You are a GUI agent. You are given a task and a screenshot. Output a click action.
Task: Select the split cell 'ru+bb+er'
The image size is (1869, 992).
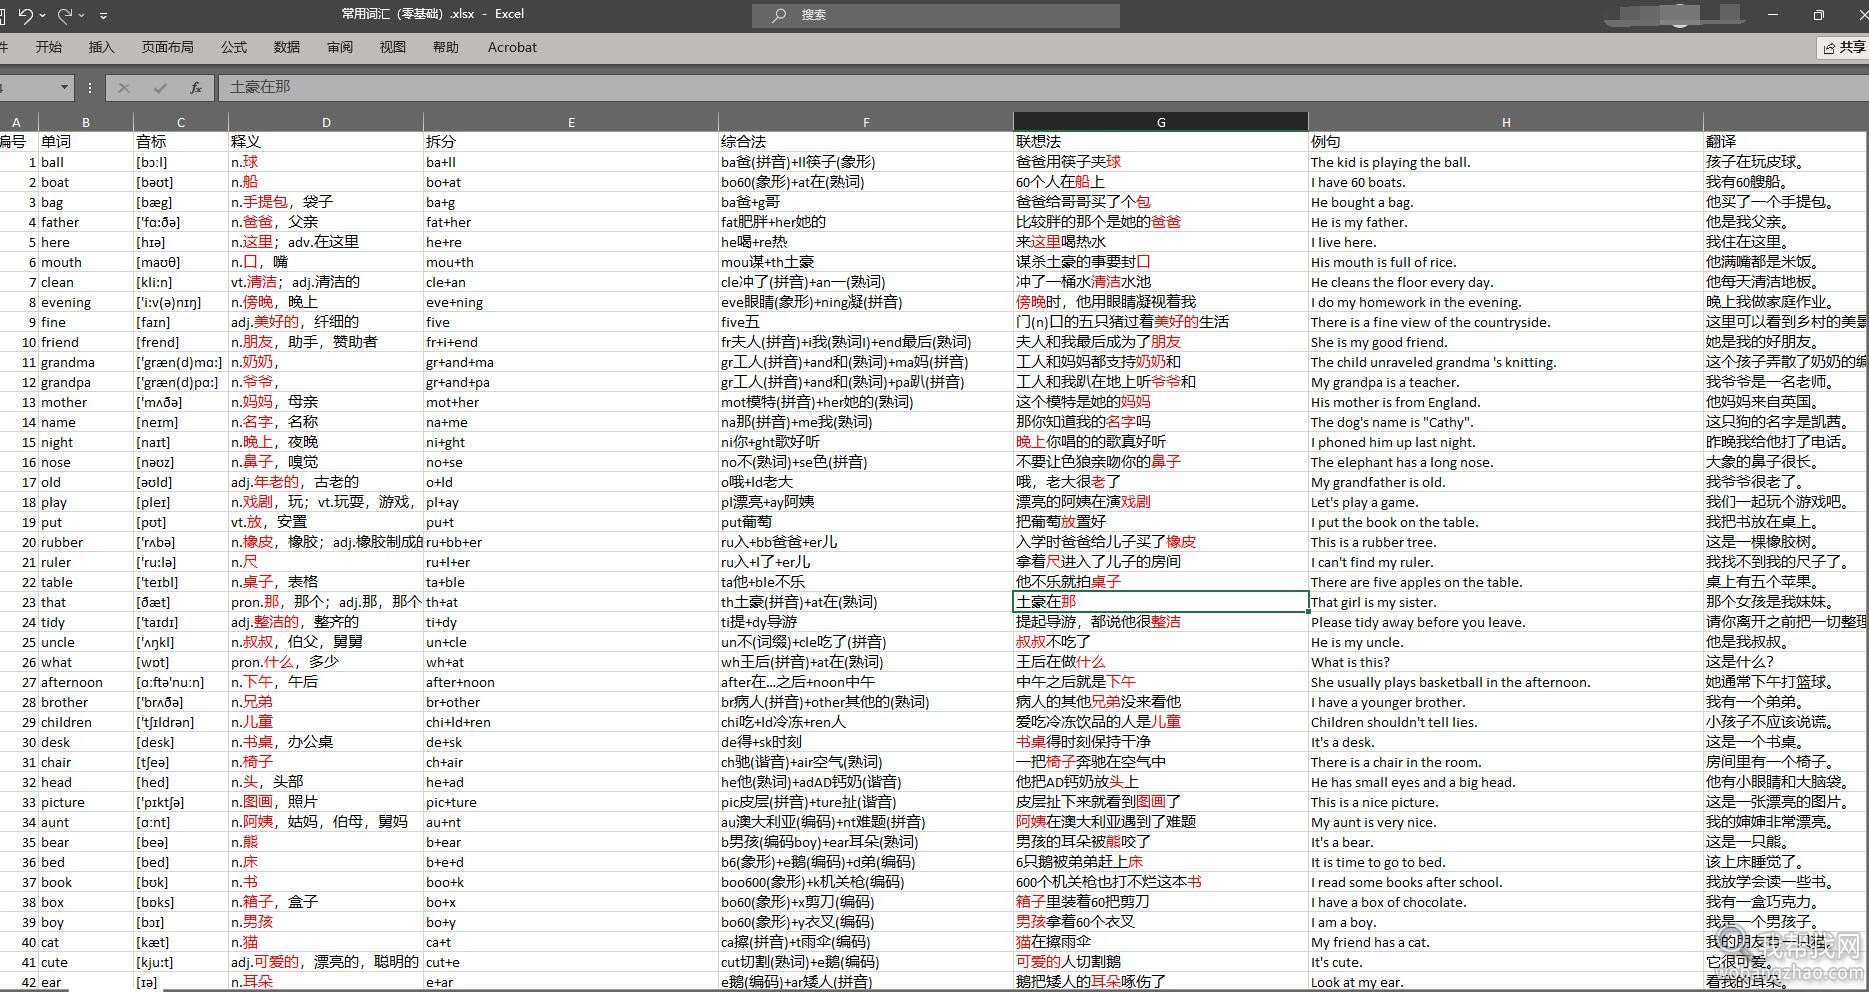click(571, 542)
